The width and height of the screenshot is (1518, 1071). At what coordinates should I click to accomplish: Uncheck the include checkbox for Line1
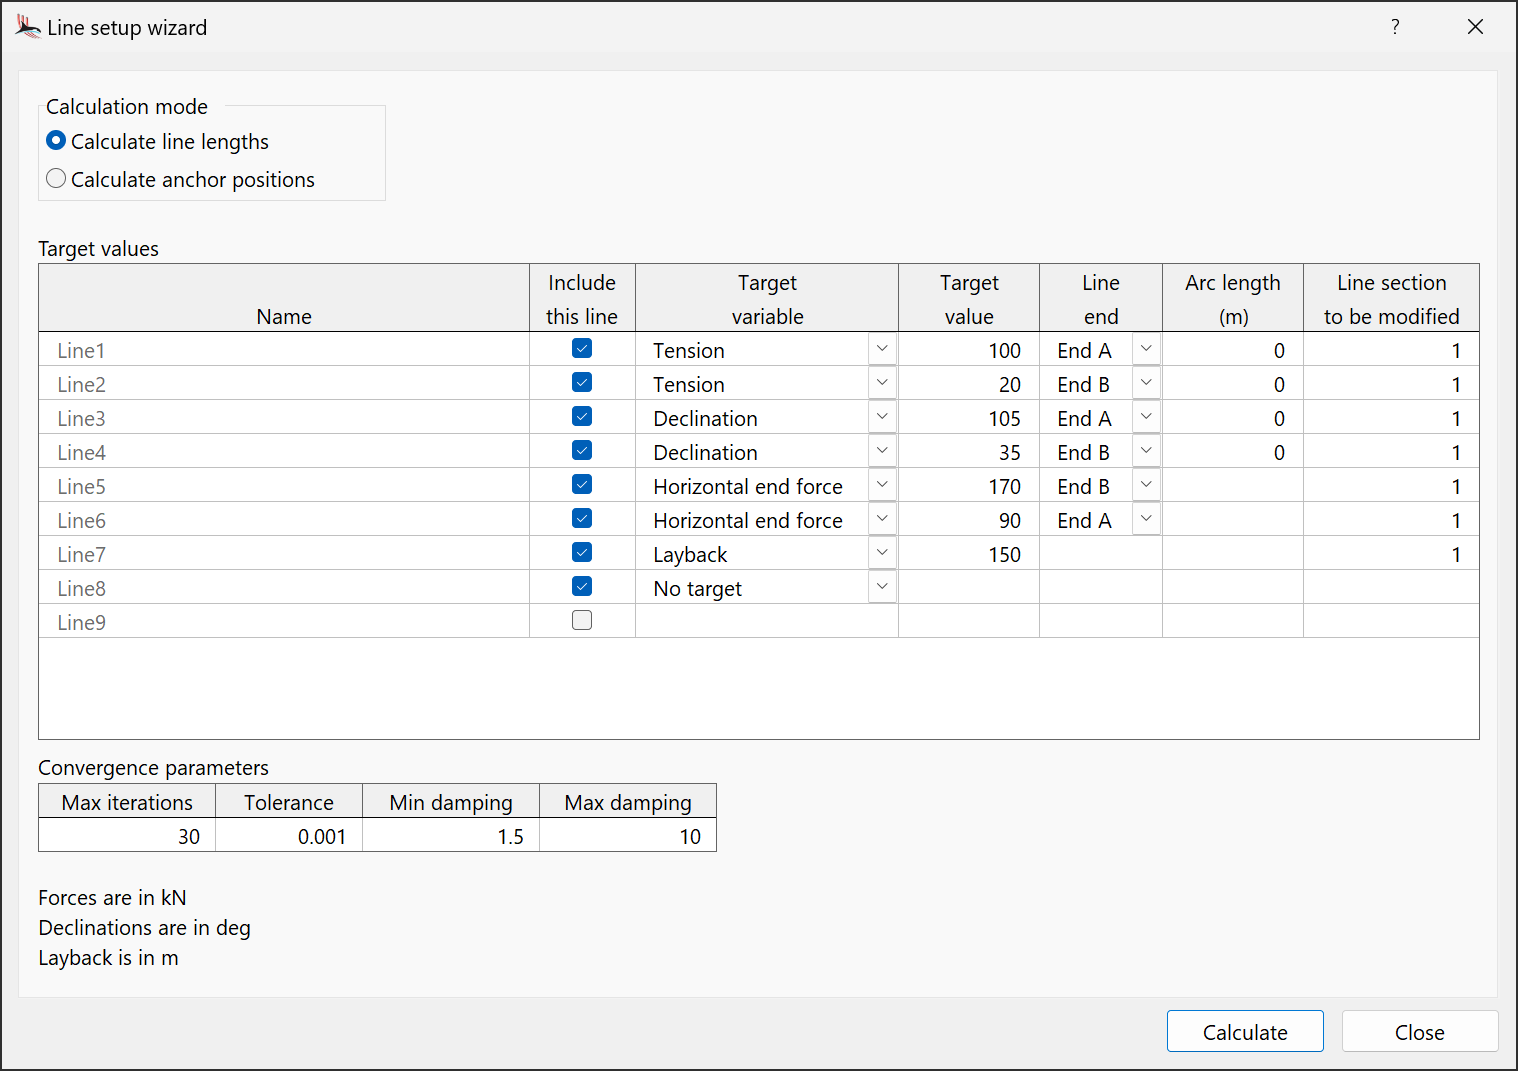[x=582, y=349]
